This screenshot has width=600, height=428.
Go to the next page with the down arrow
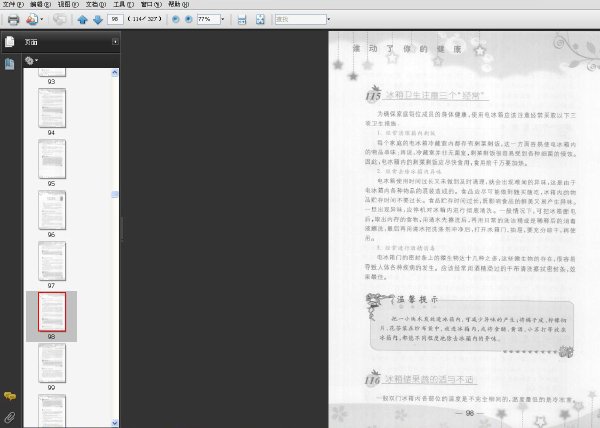pos(98,20)
